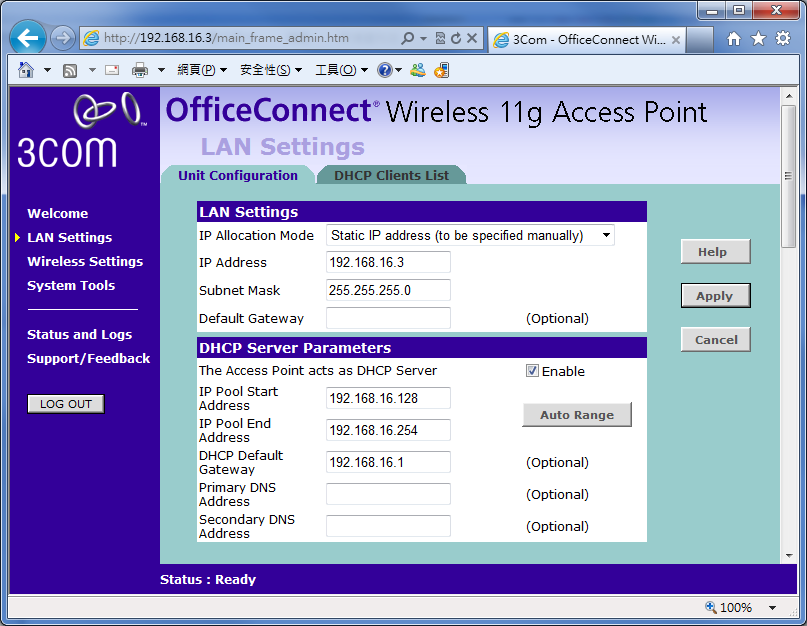Click the vertical scrollbar thumb

click(x=788, y=177)
